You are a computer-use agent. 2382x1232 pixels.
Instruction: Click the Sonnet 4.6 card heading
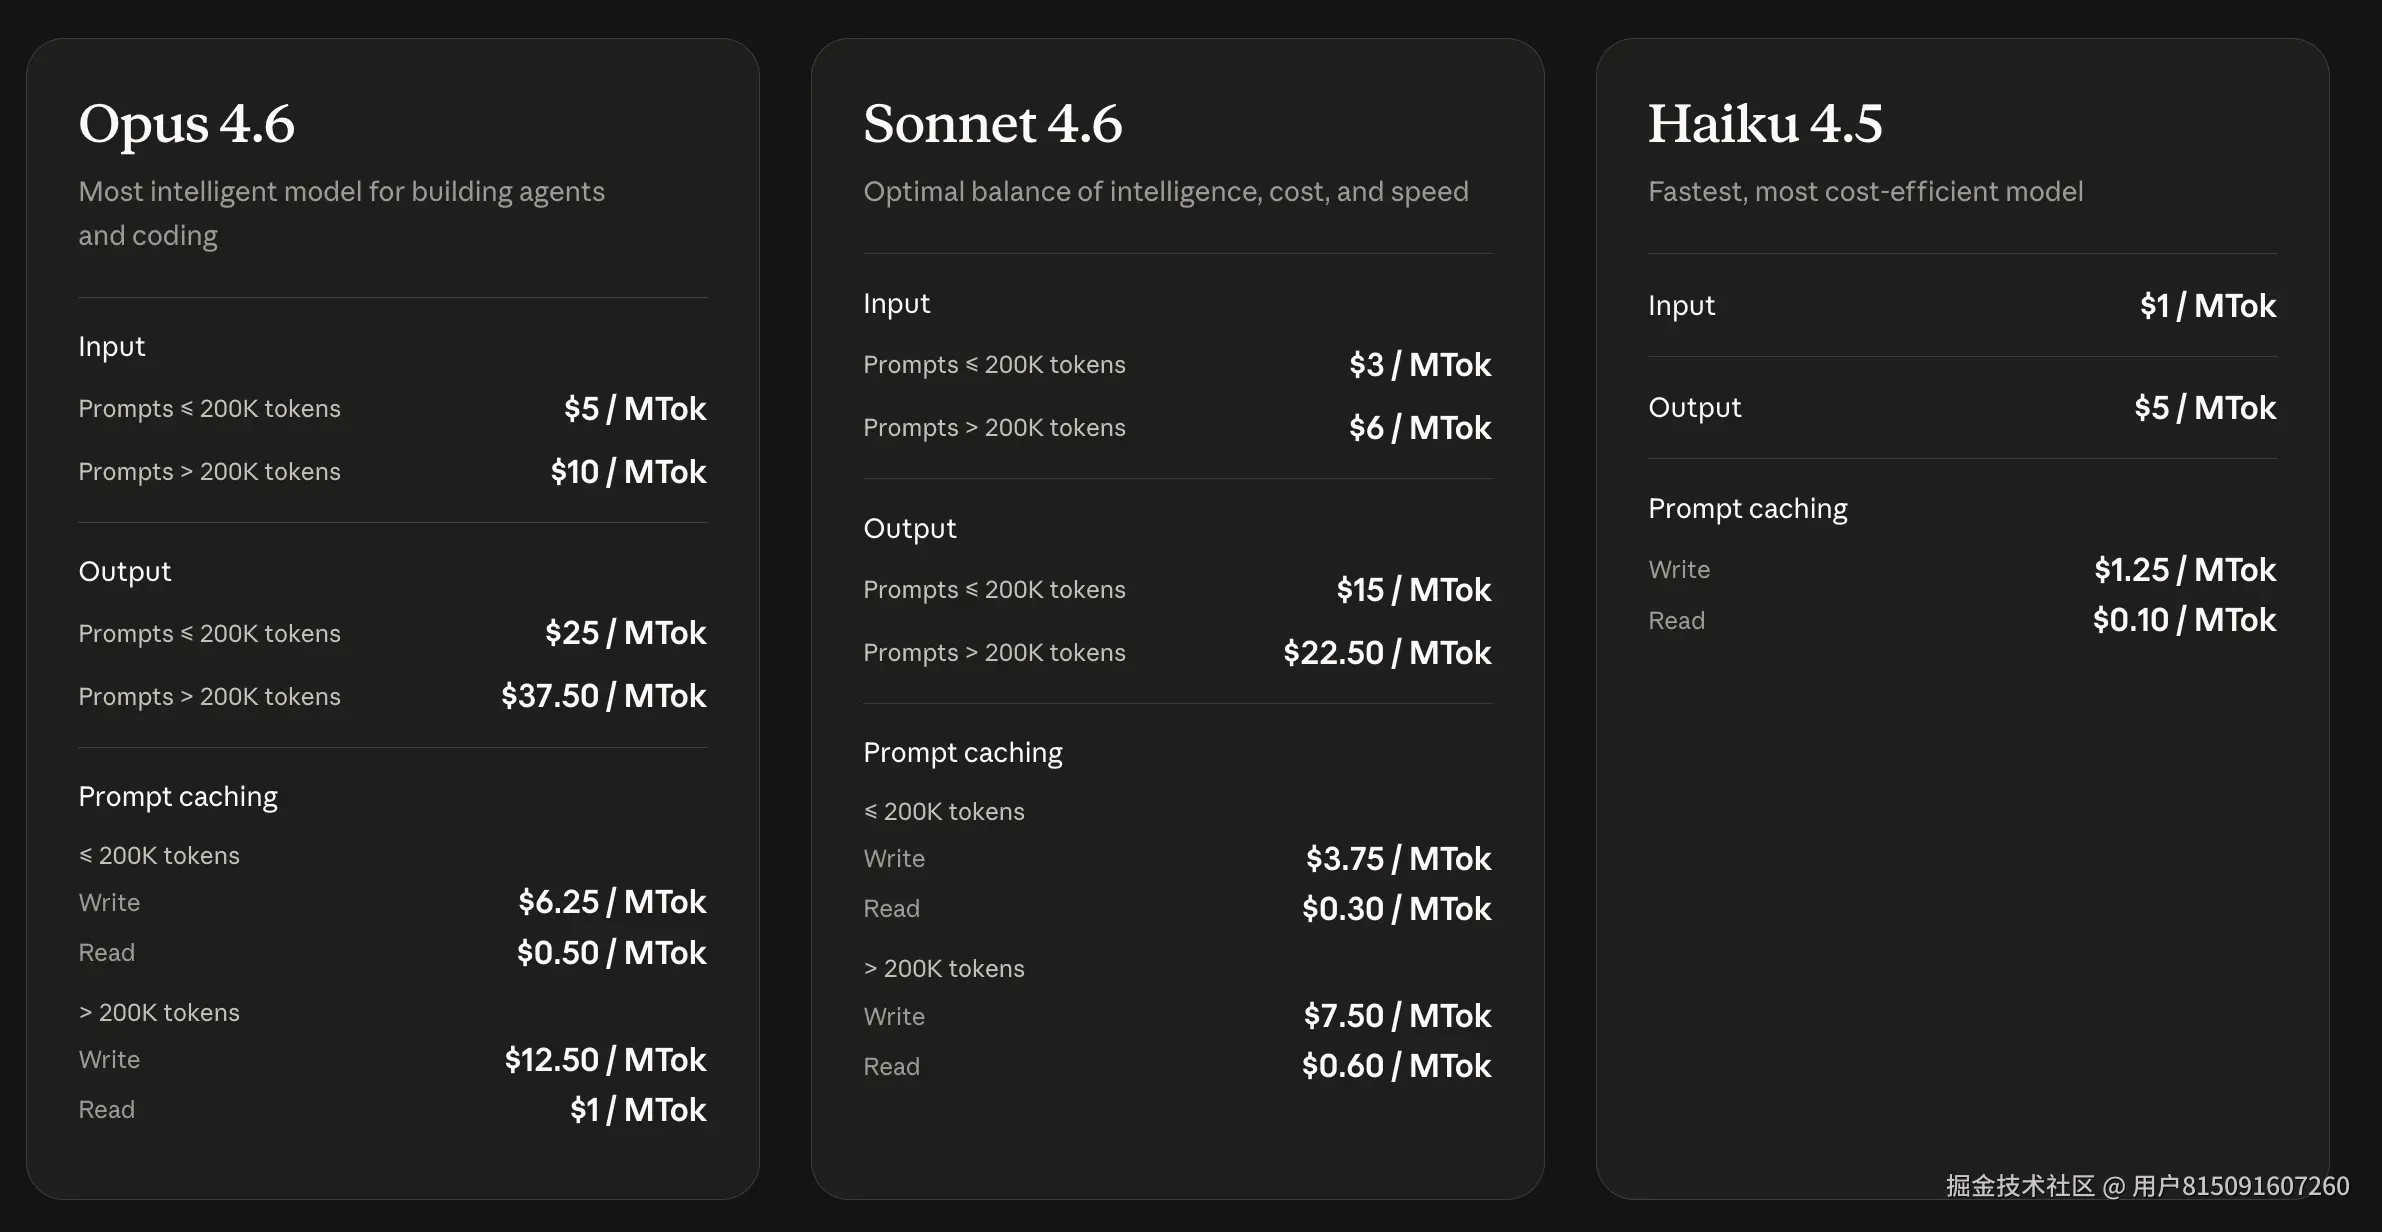click(x=992, y=124)
